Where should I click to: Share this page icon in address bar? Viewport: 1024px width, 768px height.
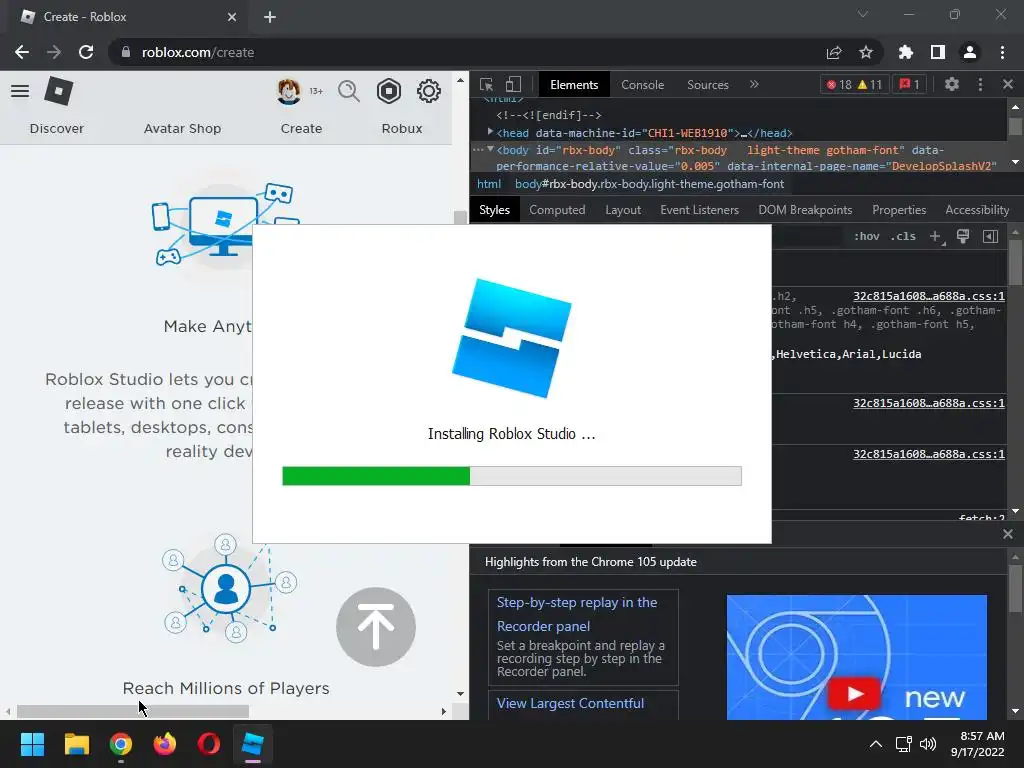click(x=834, y=52)
